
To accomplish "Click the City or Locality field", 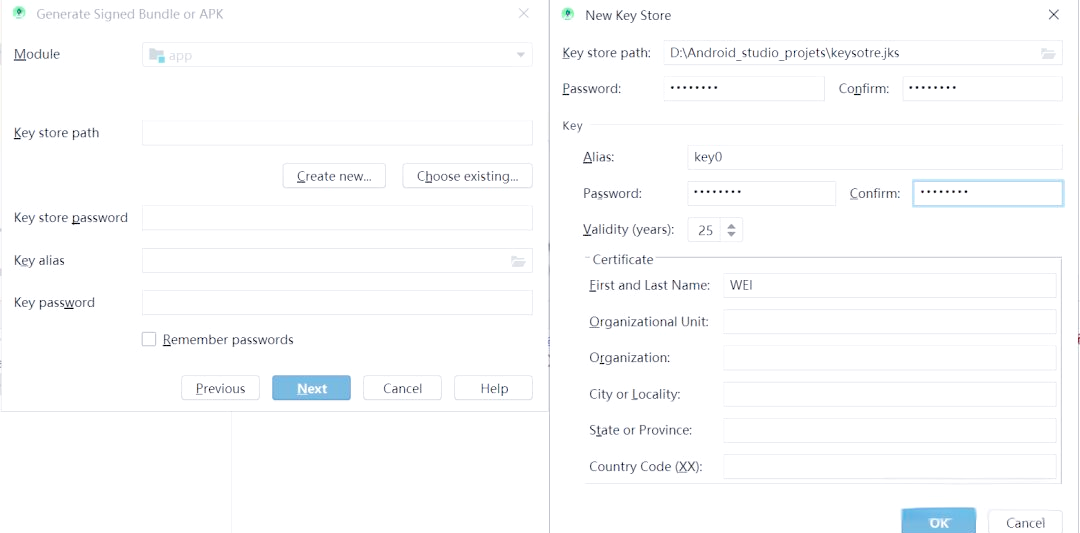I will point(890,395).
